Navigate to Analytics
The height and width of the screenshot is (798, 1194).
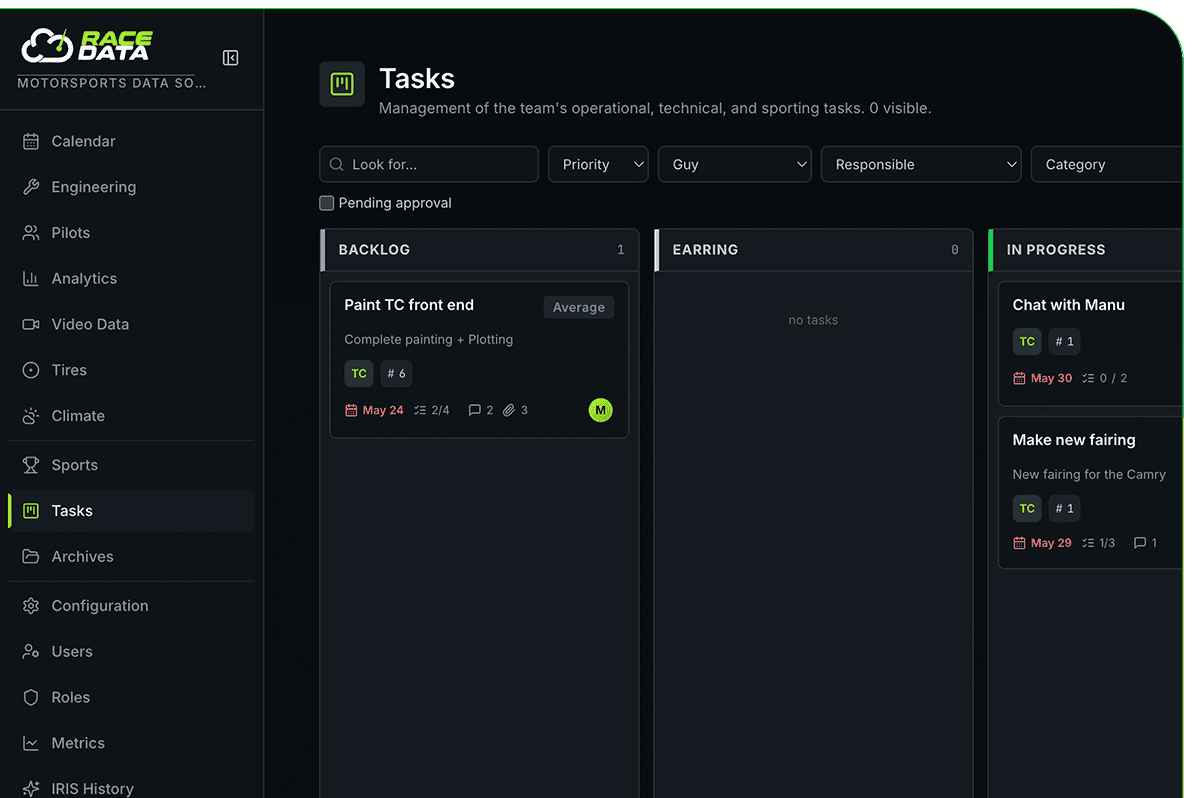pyautogui.click(x=131, y=279)
